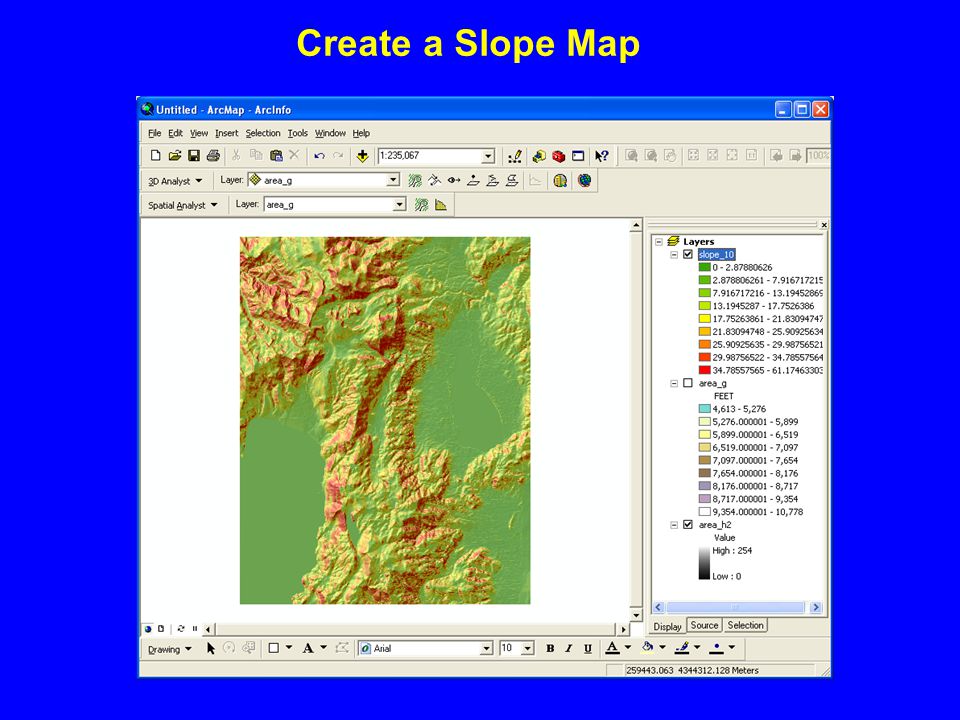The height and width of the screenshot is (720, 960).
Task: Select Interpolate Line tool
Action: point(493,180)
